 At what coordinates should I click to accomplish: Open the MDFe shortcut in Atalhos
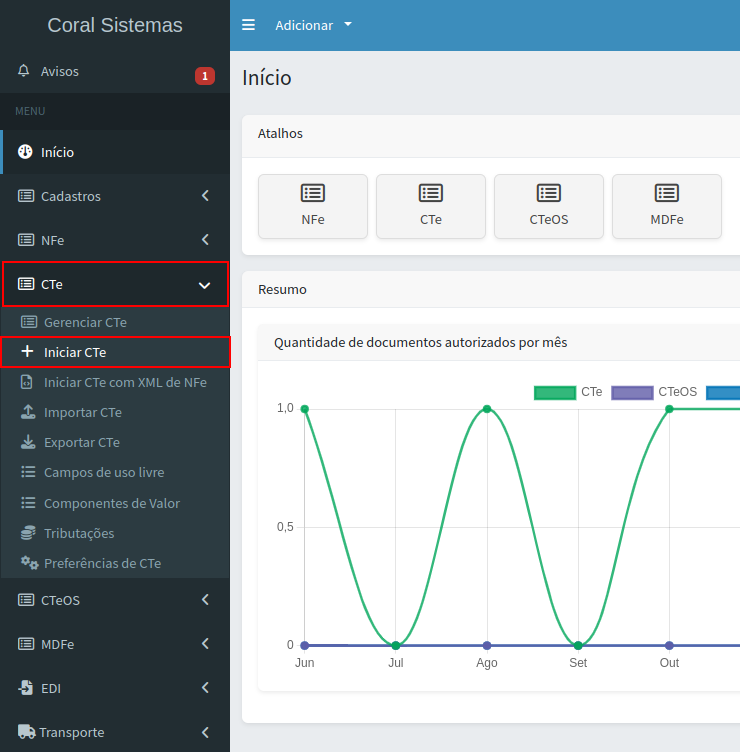coord(667,206)
